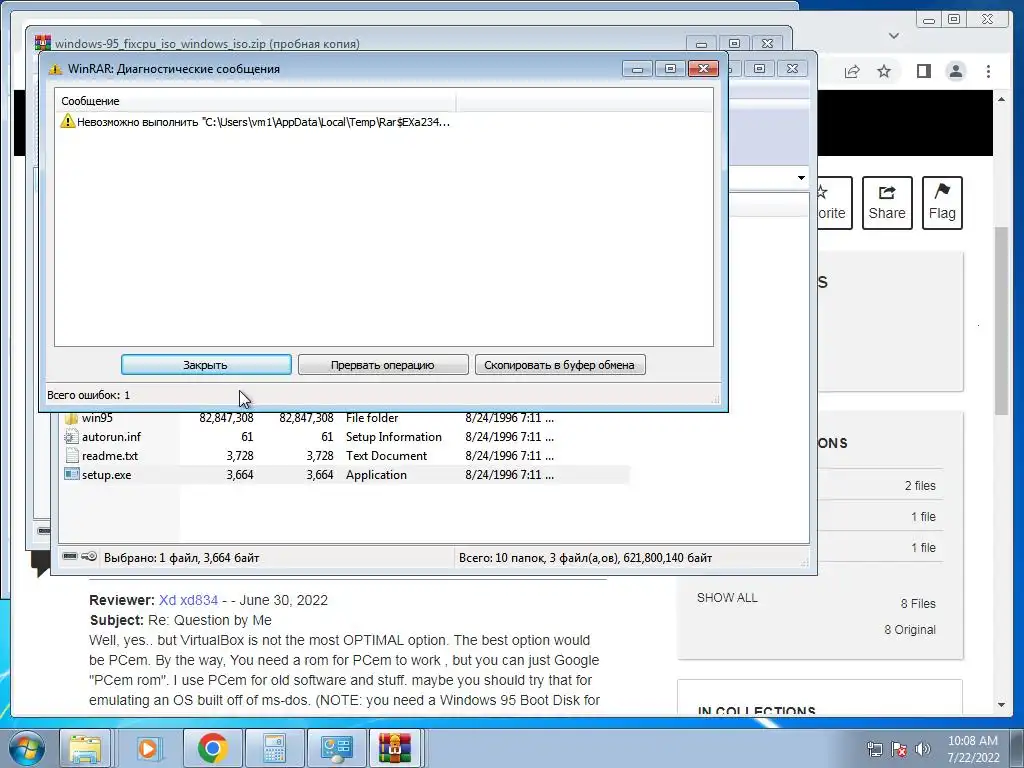Open reviewer link Xd xd834

188,600
